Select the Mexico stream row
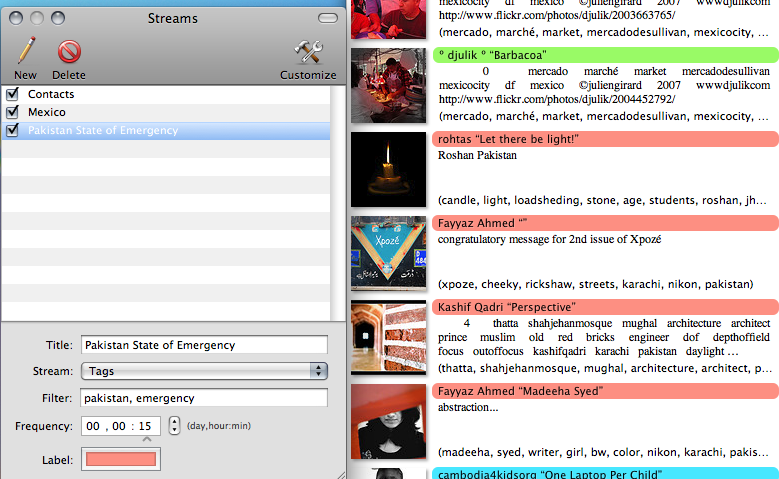Image resolution: width=779 pixels, height=479 pixels. click(x=166, y=112)
